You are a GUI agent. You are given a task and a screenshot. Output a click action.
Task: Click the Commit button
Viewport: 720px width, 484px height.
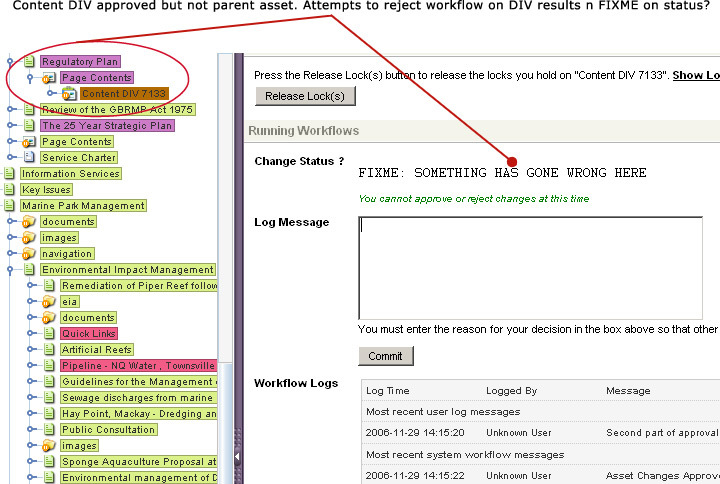(x=385, y=356)
